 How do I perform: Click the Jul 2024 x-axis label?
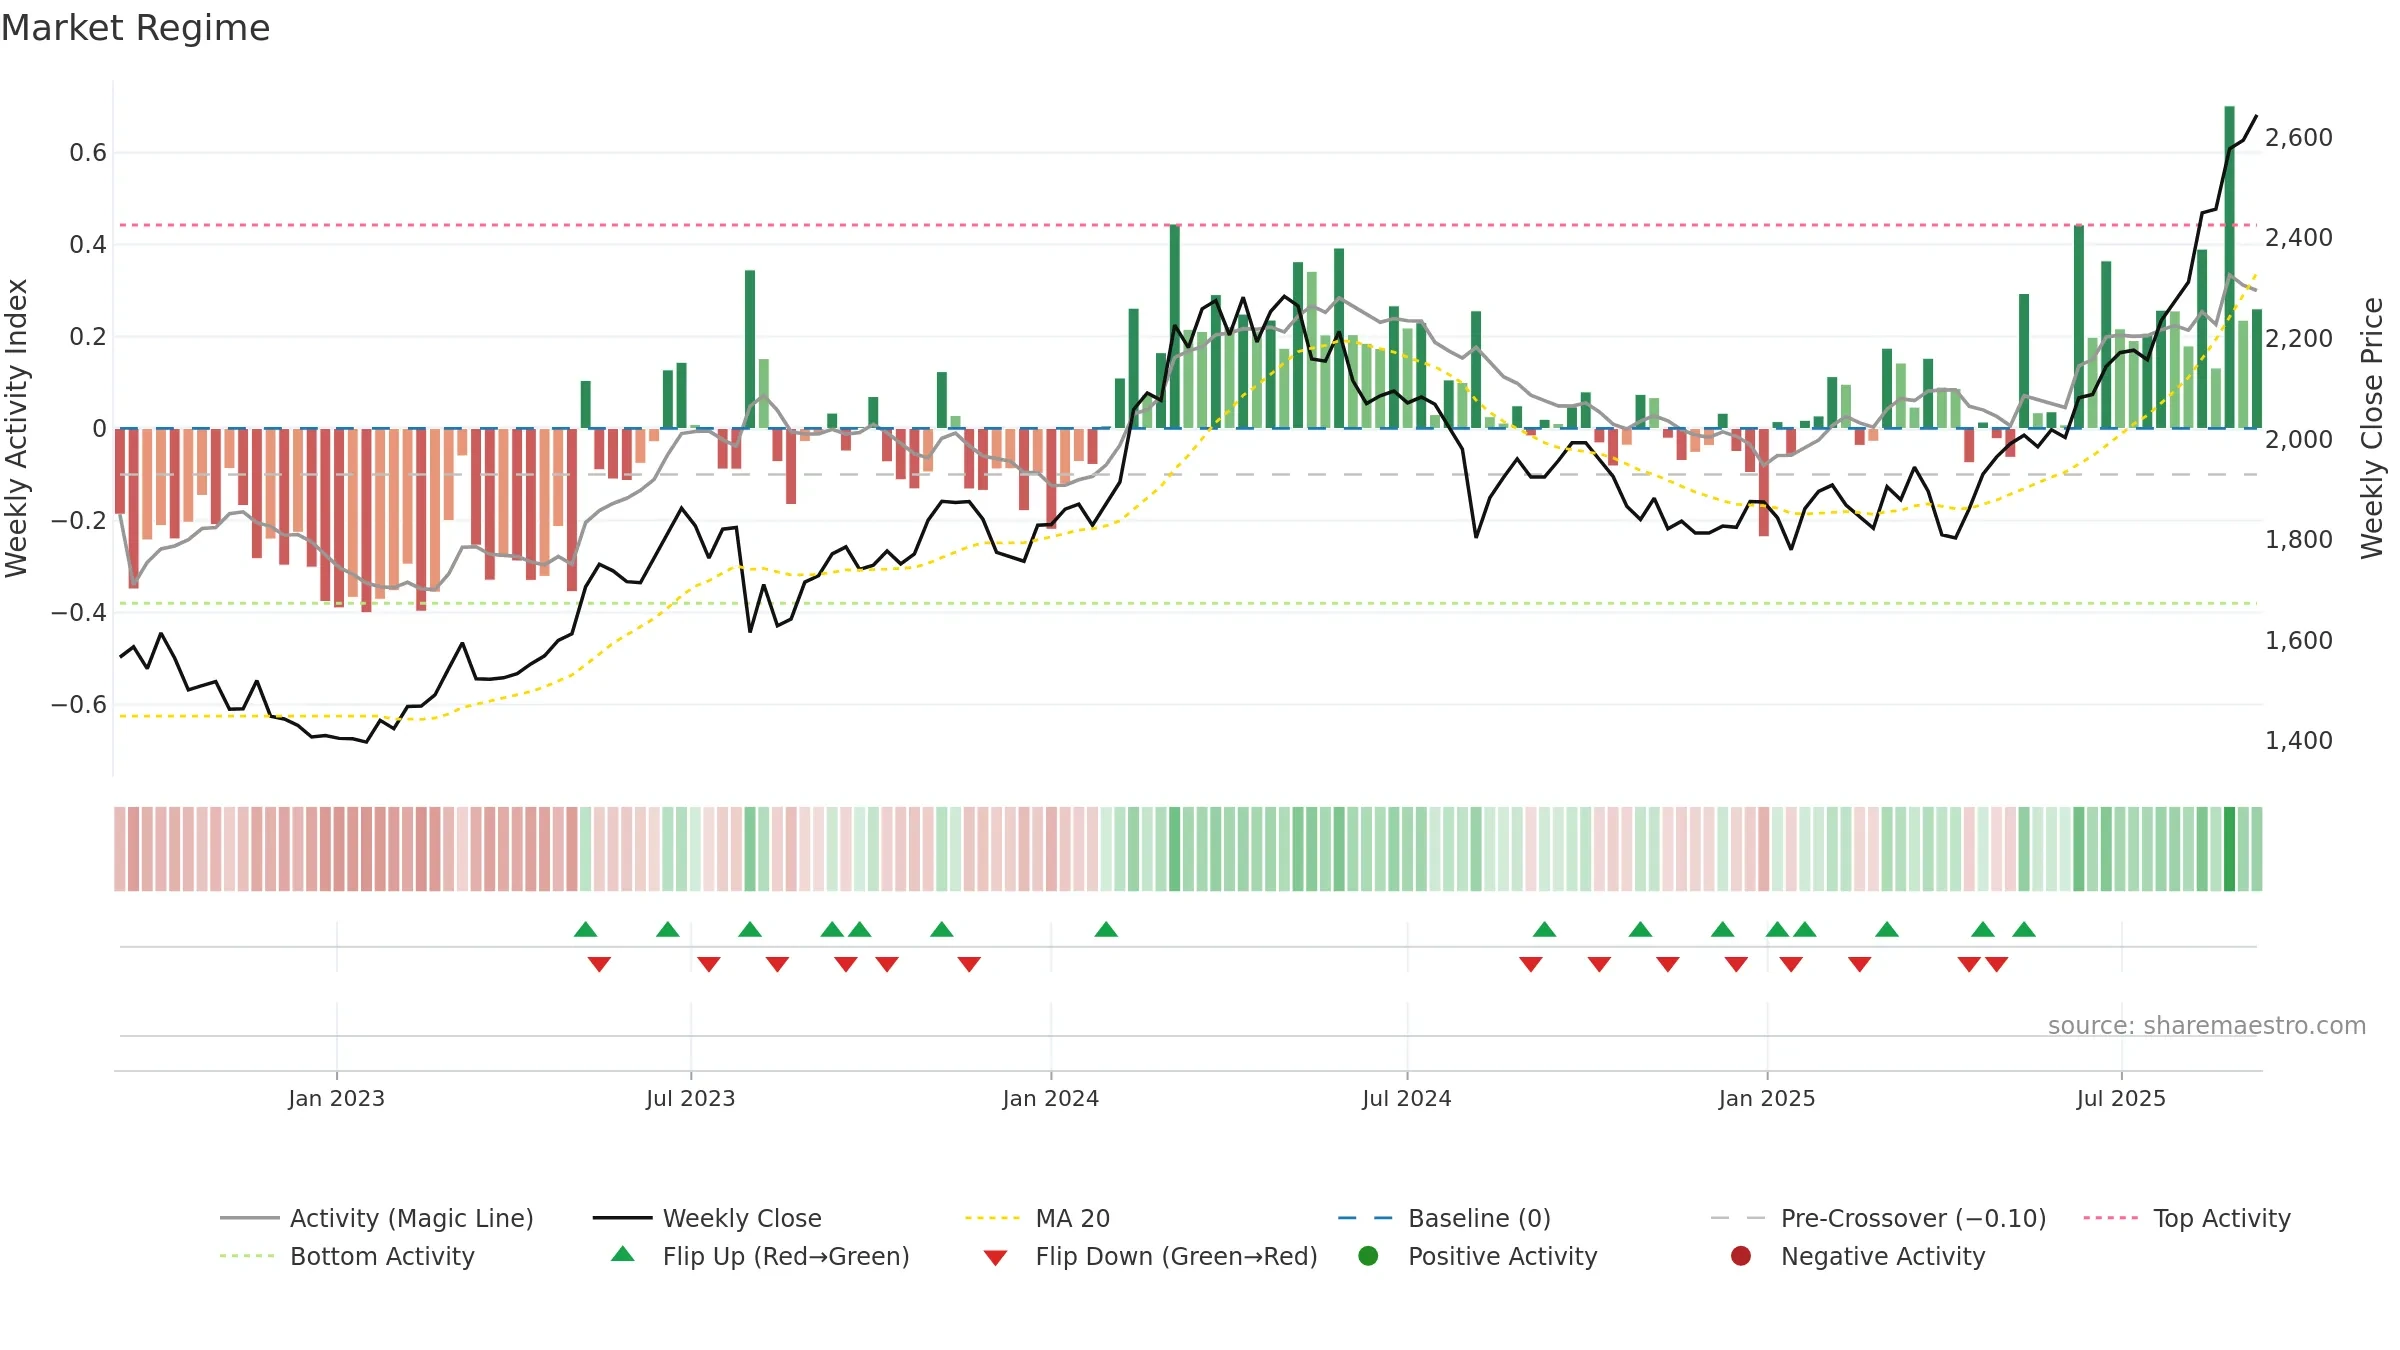point(1406,1098)
